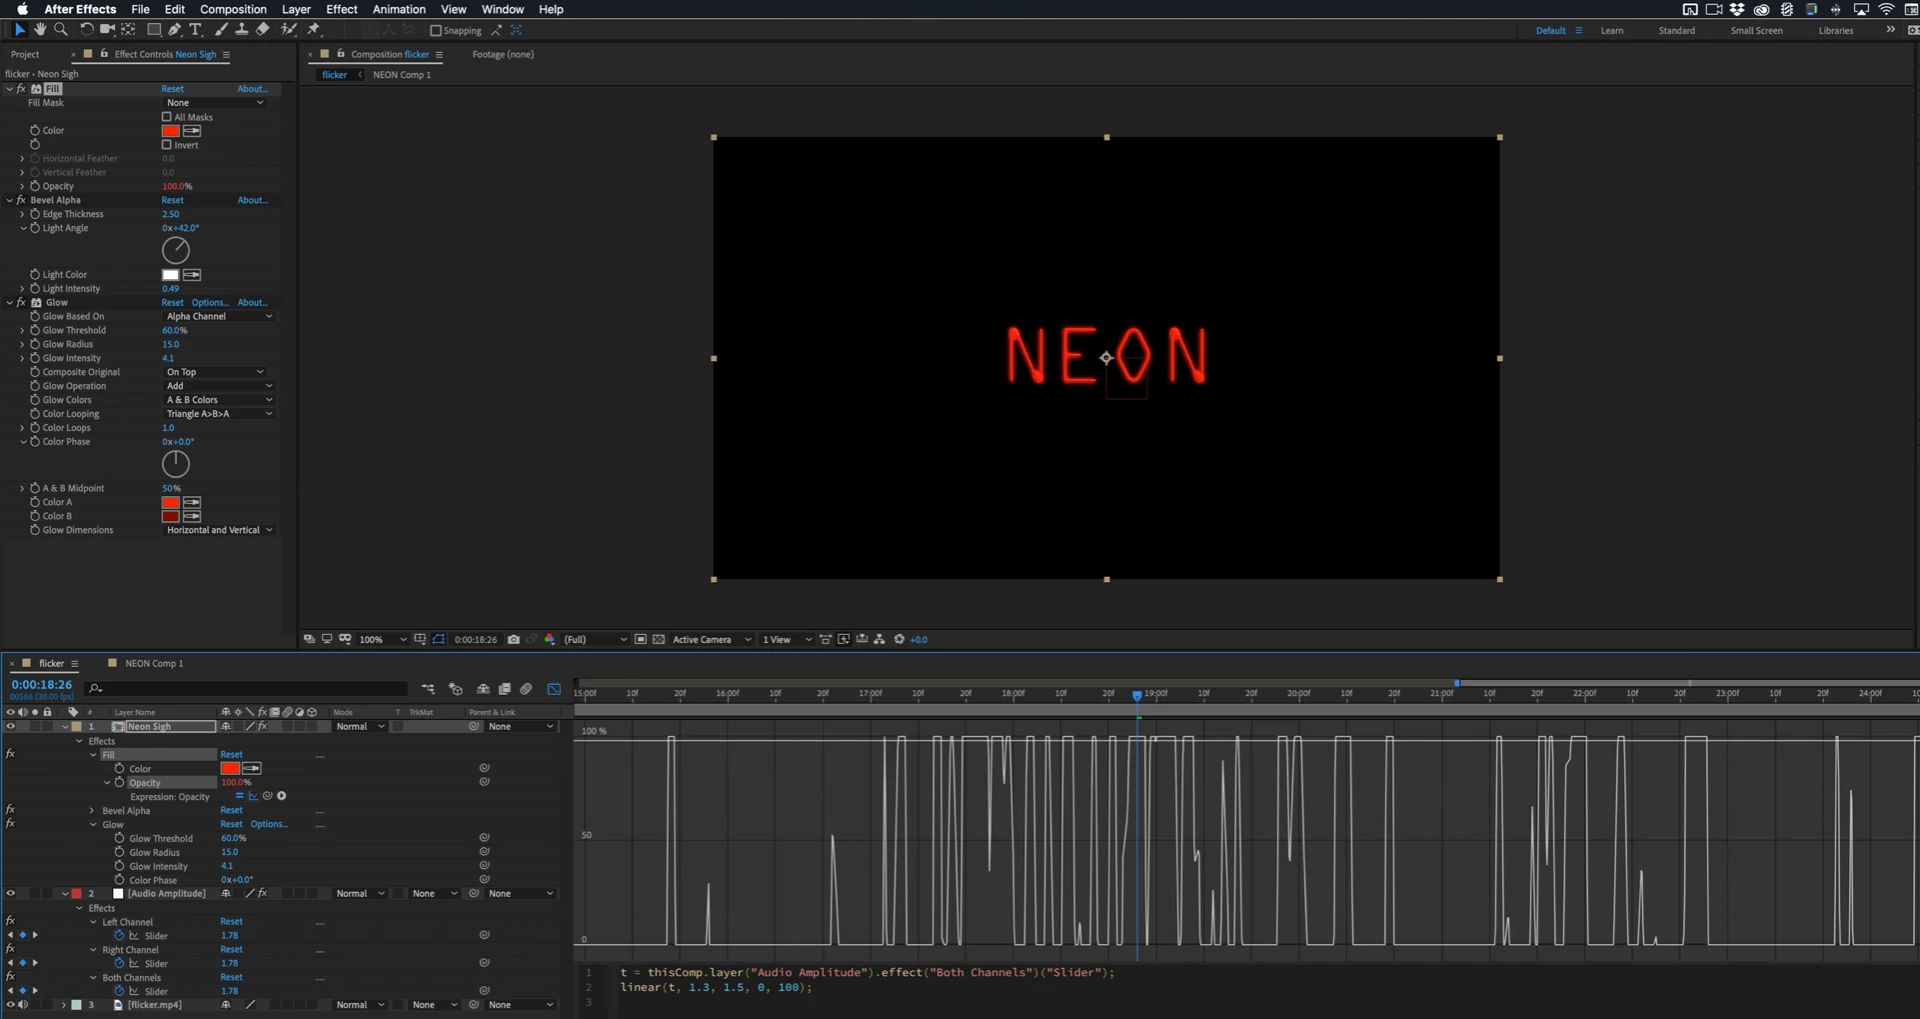Switch to the Project panel tab
This screenshot has width=1920, height=1019.
[25, 54]
